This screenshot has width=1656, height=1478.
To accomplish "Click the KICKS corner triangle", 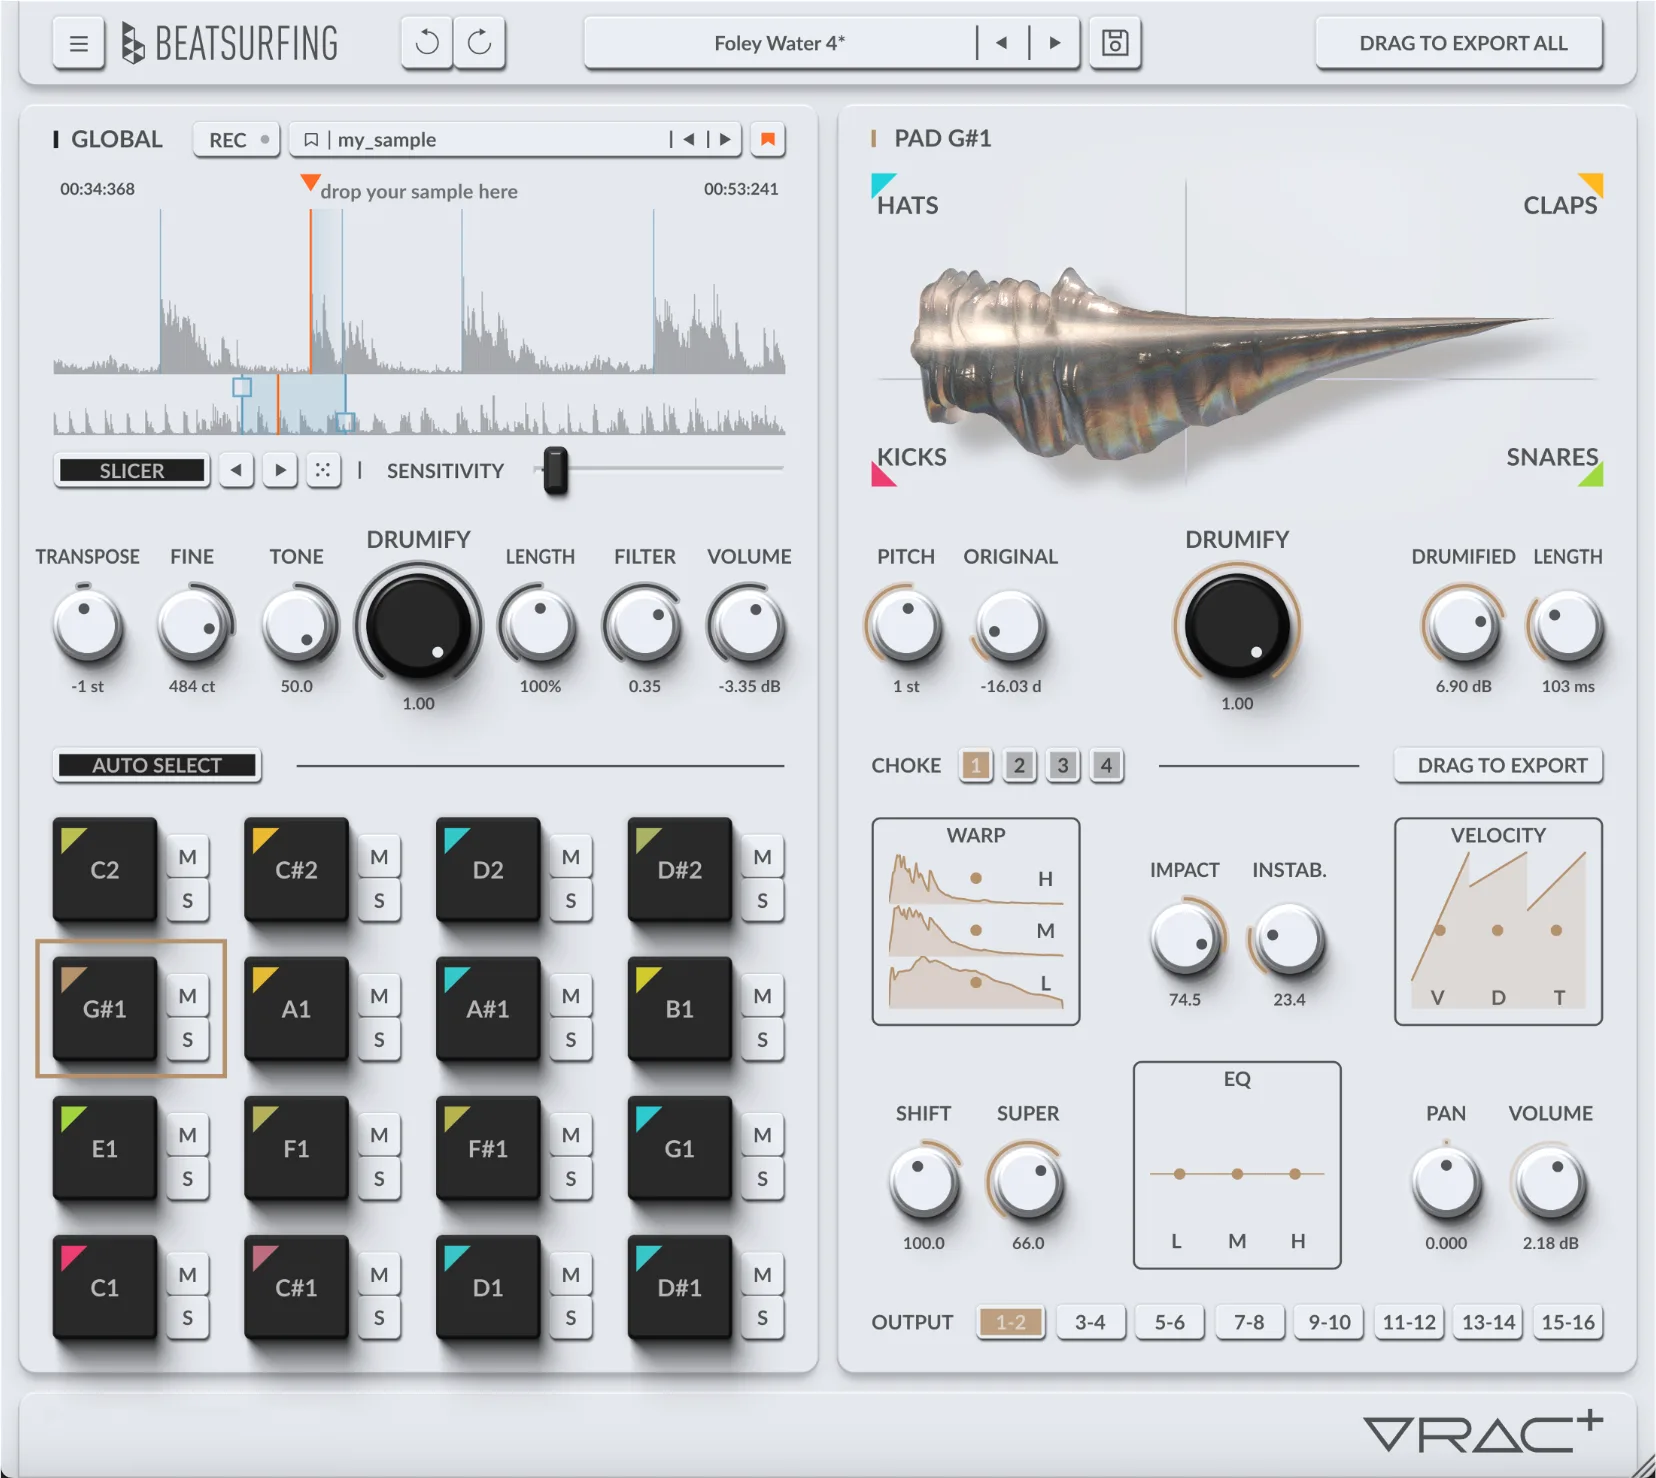I will click(x=882, y=476).
